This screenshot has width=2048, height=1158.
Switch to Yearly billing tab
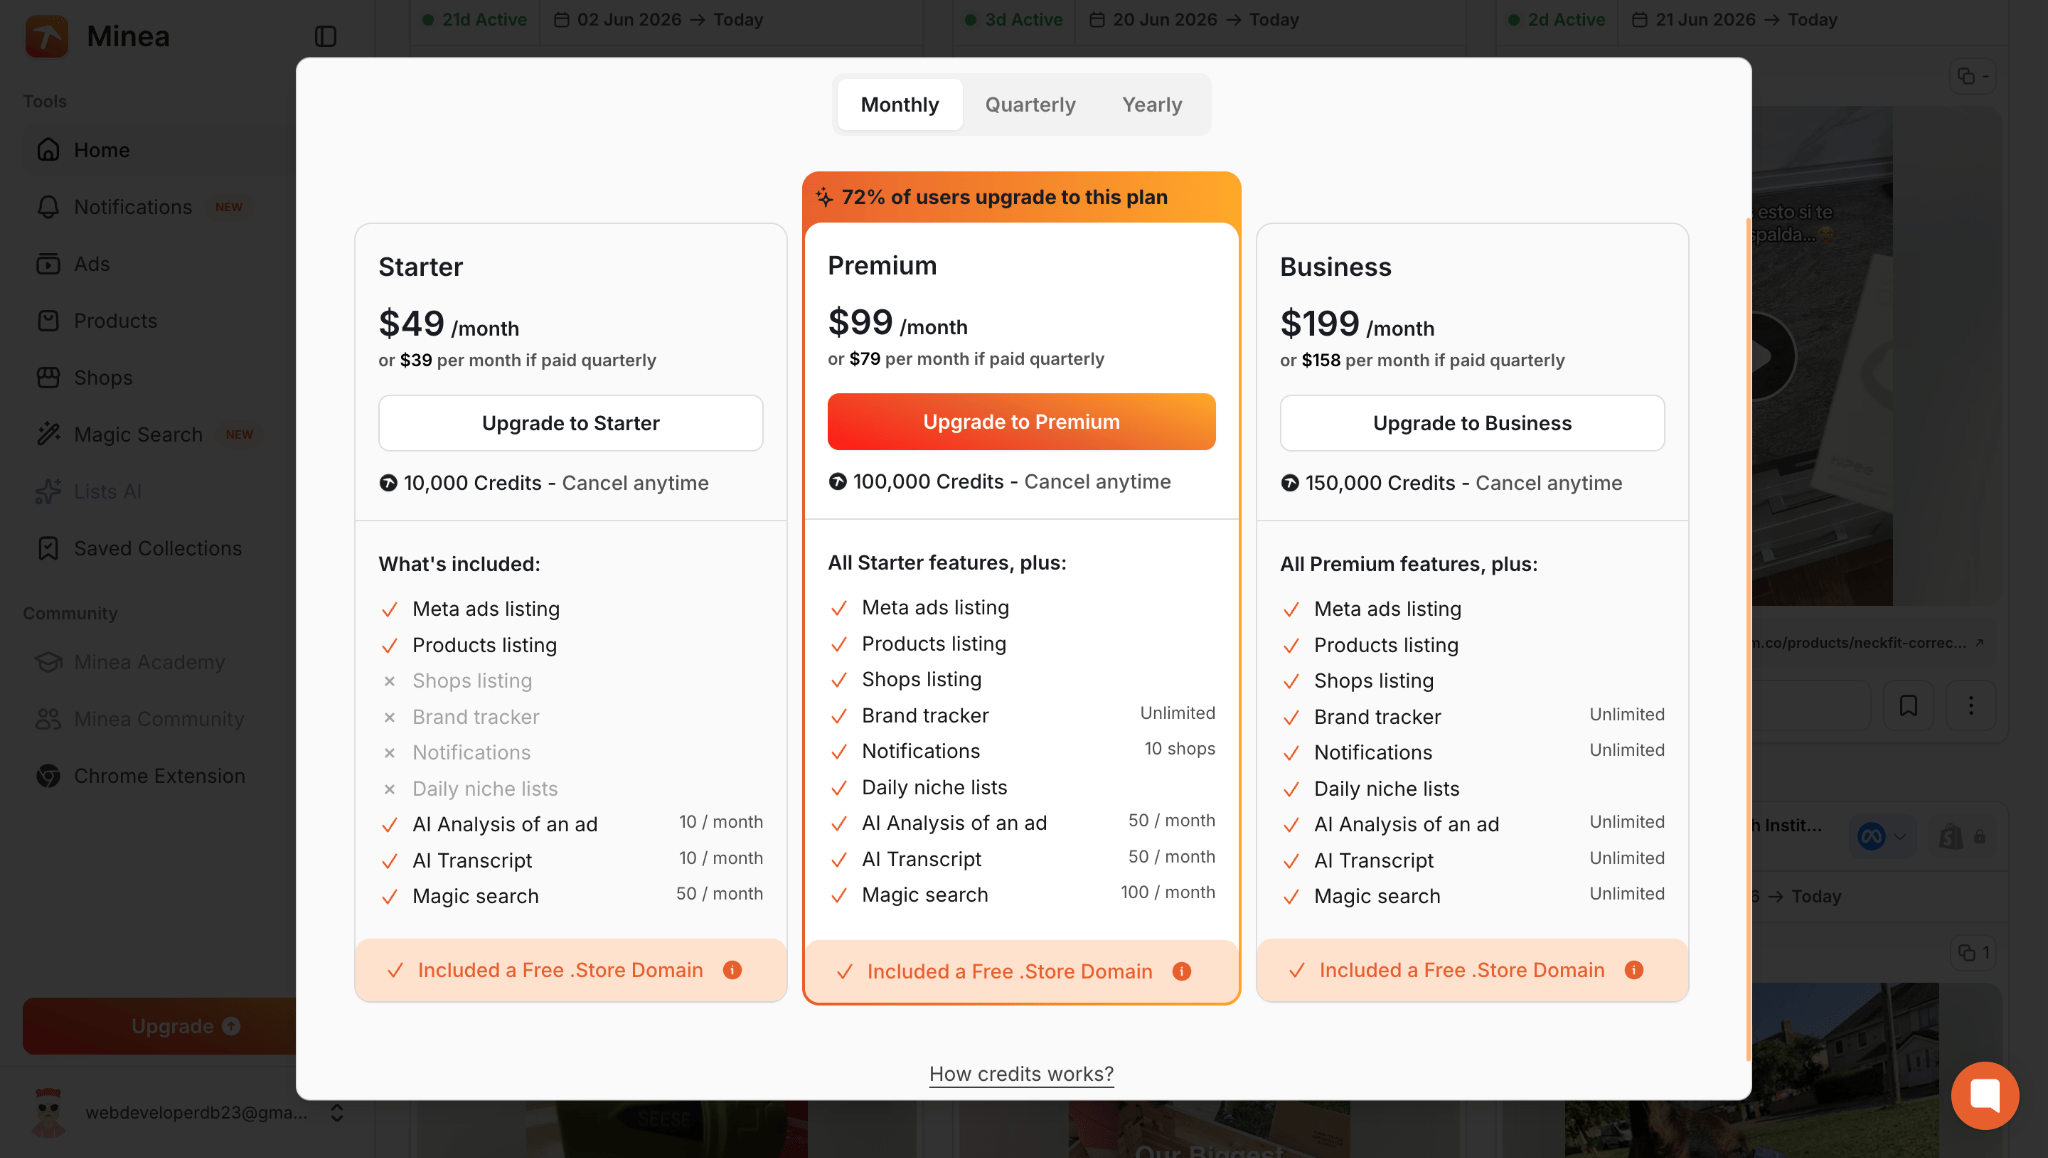tap(1152, 105)
